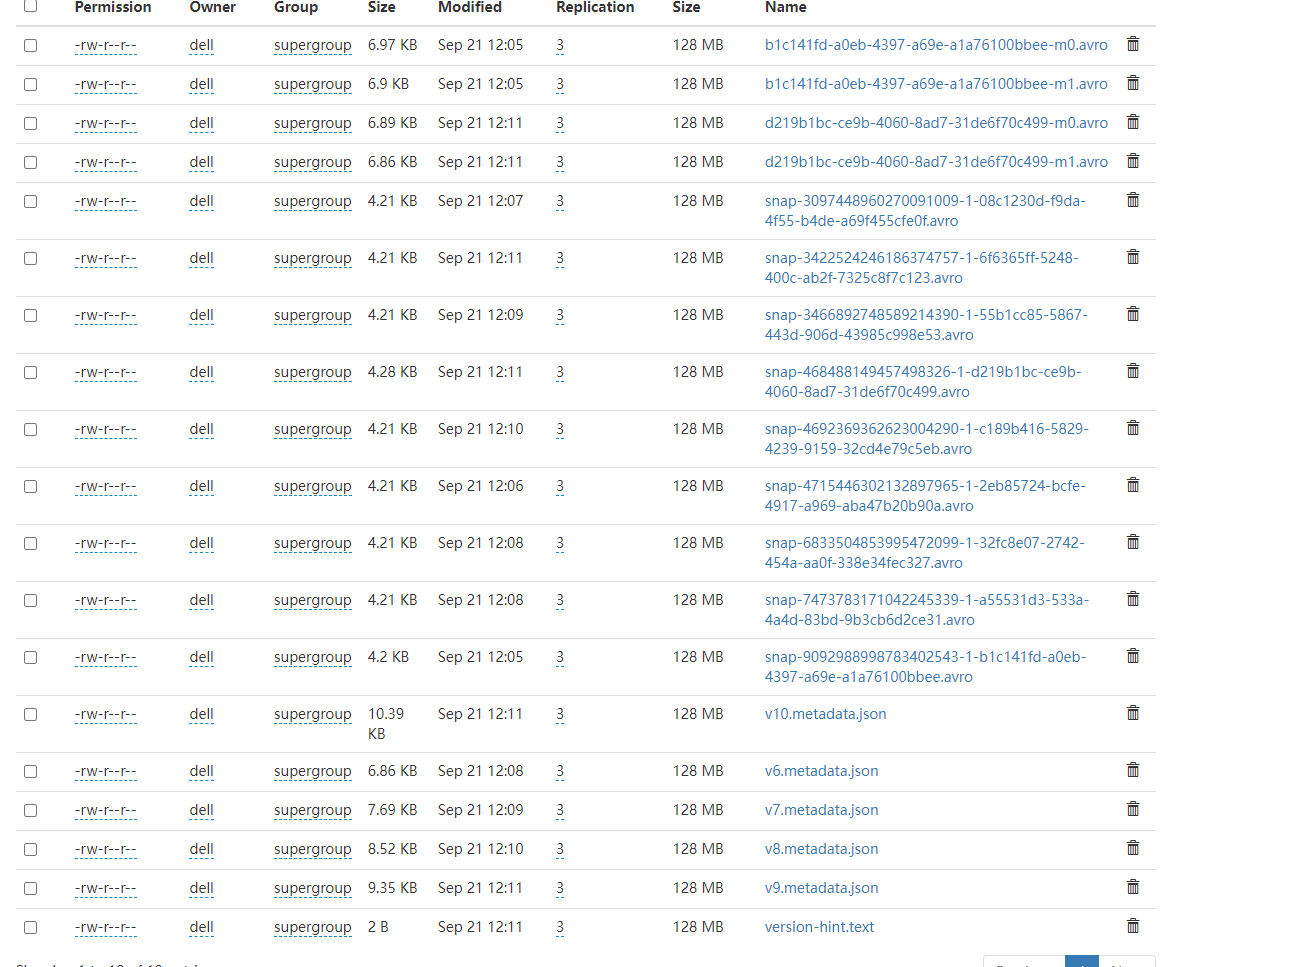The image size is (1293, 967).
Task: Delete file b1c141fd-...-m0.avro via trash icon
Action: pos(1133,44)
